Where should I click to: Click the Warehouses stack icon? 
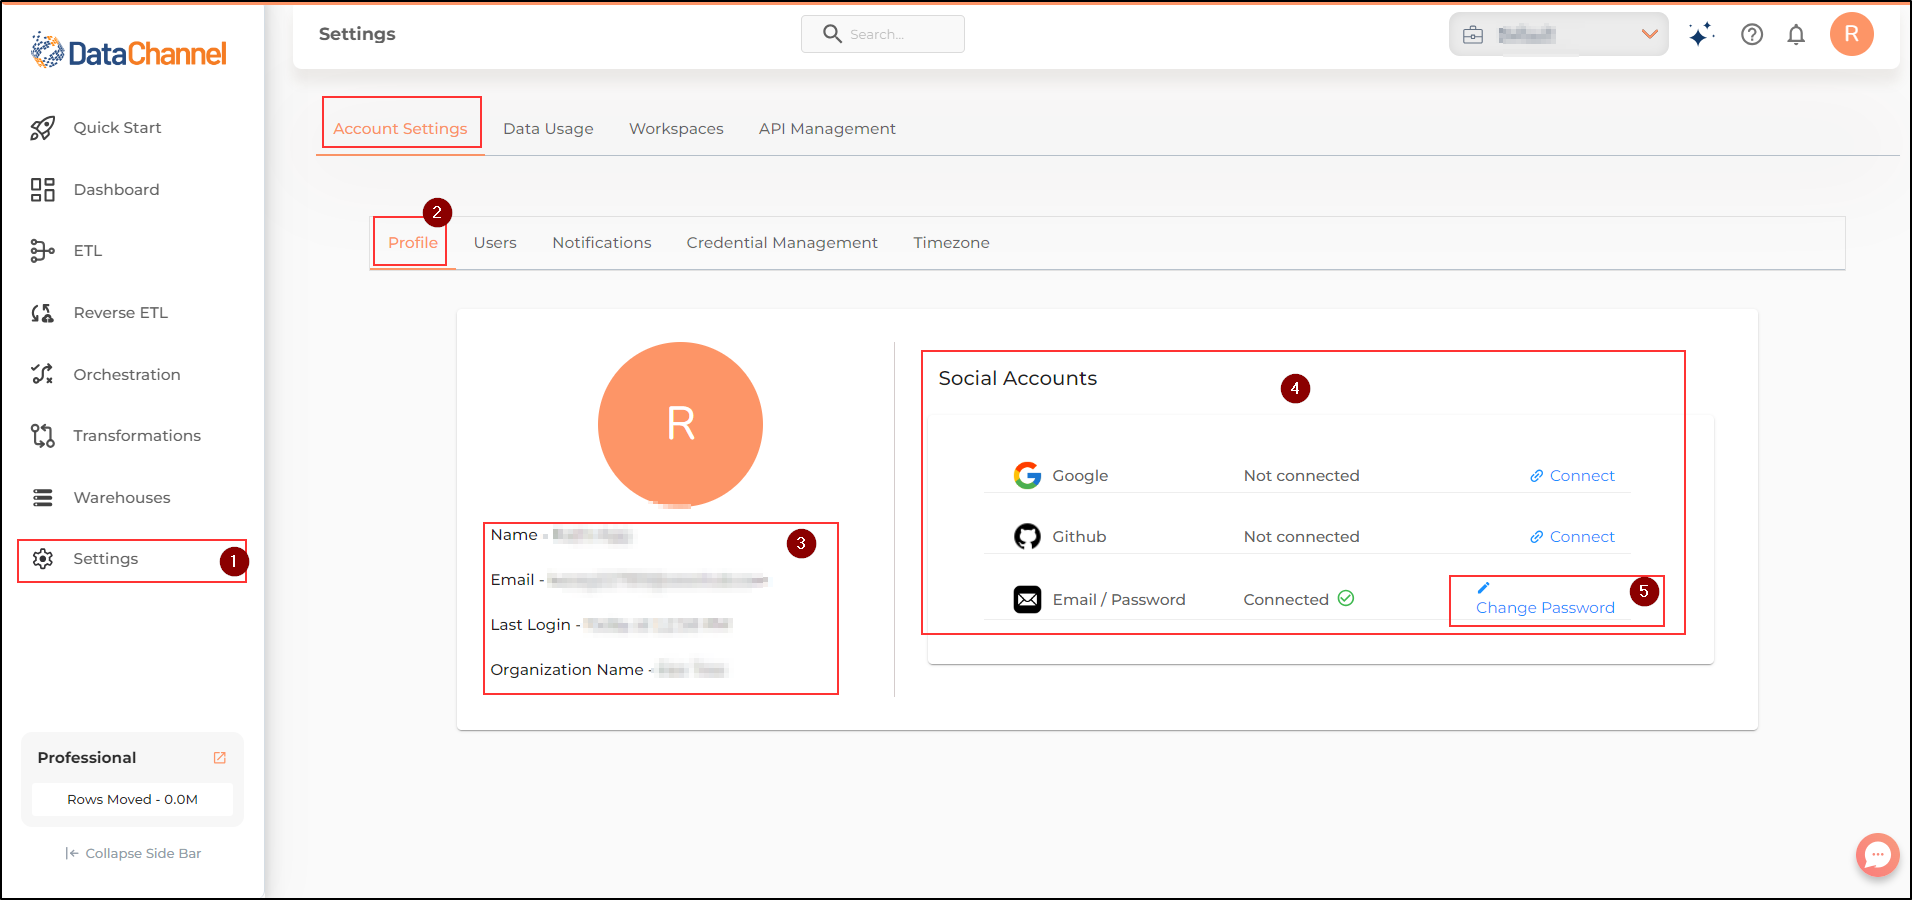(42, 498)
